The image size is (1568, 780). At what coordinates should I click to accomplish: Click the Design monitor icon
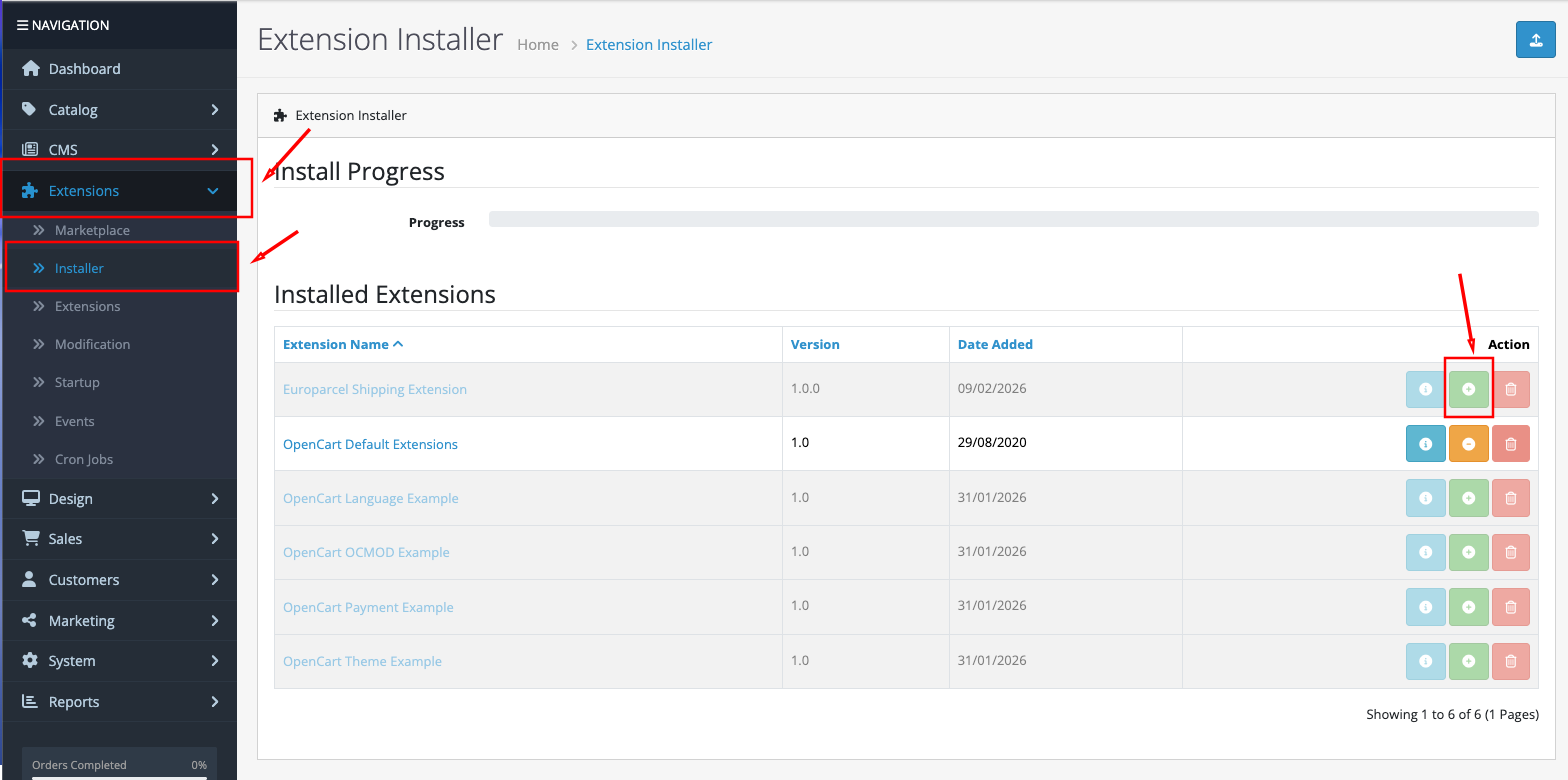coord(30,498)
